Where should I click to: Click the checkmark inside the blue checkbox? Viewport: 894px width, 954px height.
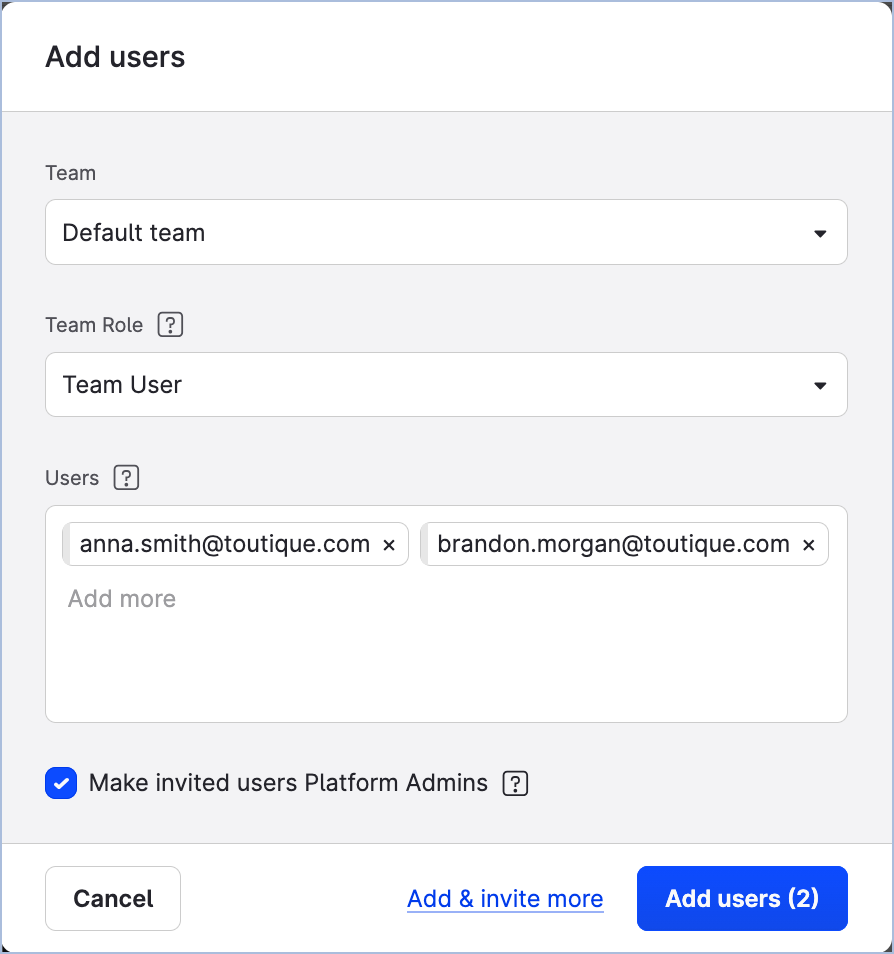point(61,783)
